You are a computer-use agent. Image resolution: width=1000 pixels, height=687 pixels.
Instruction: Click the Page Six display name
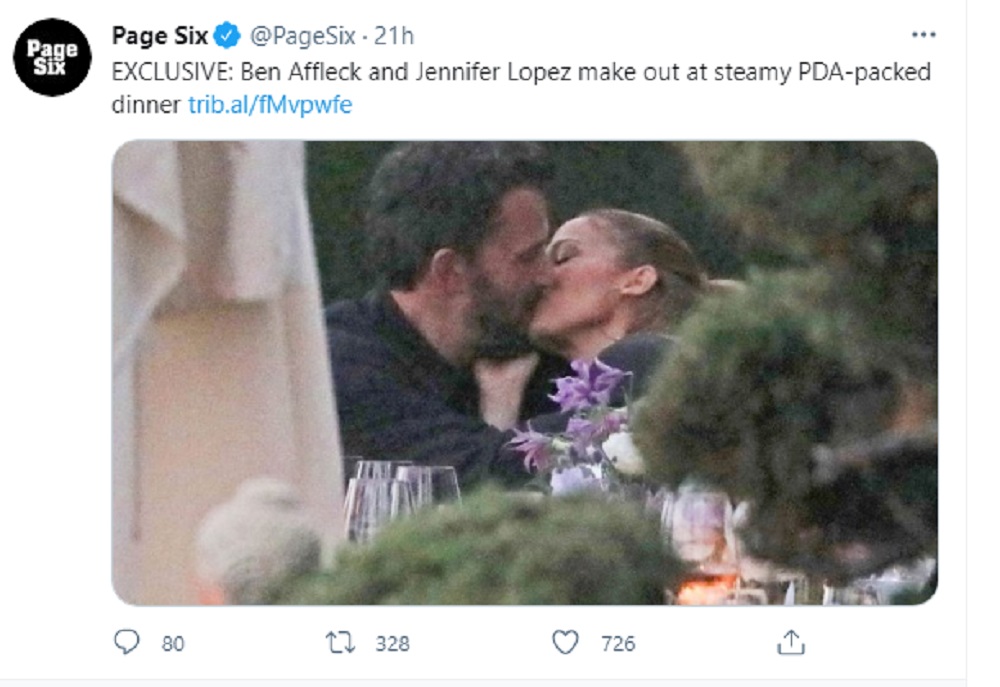[x=158, y=32]
